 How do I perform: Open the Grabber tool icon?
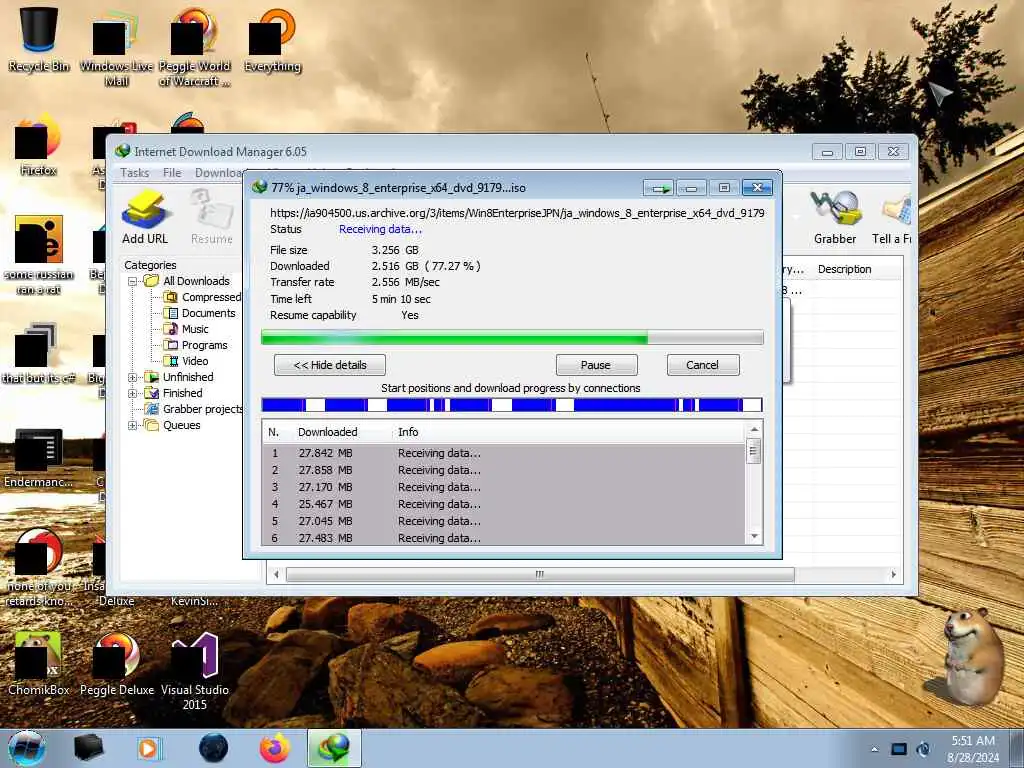835,217
